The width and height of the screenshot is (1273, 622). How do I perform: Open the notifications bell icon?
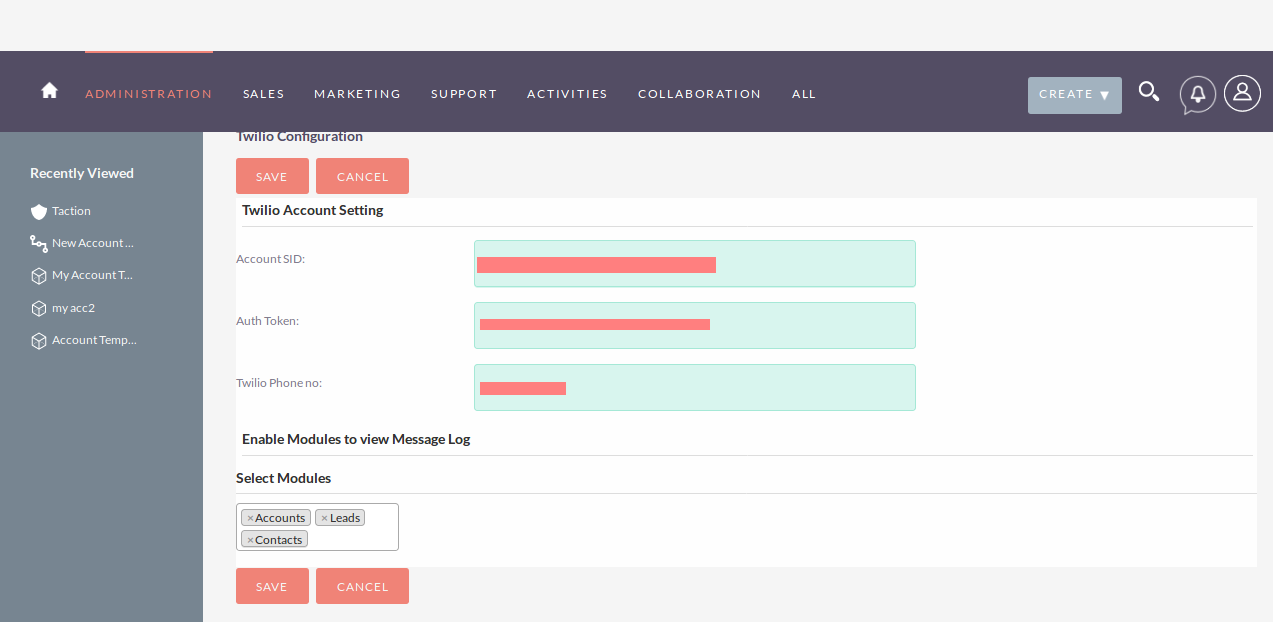tap(1197, 94)
